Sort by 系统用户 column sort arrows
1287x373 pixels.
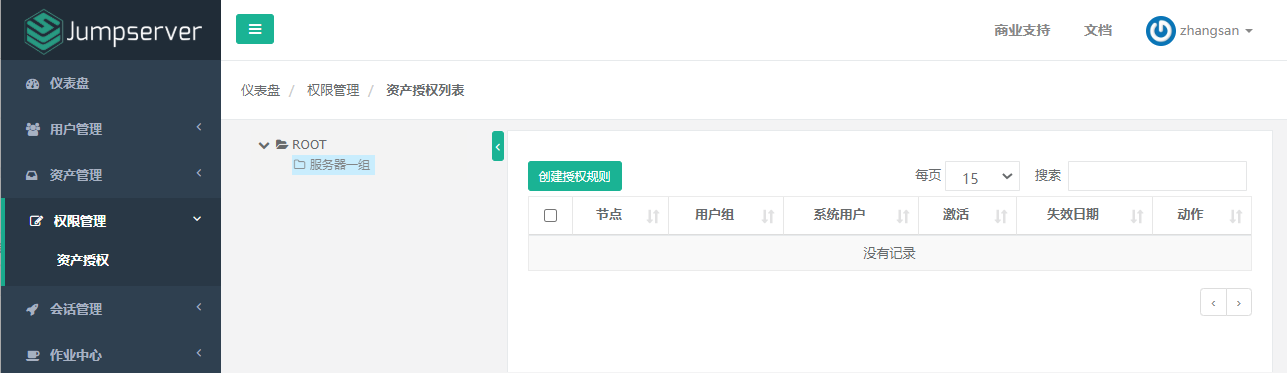pyautogui.click(x=903, y=216)
